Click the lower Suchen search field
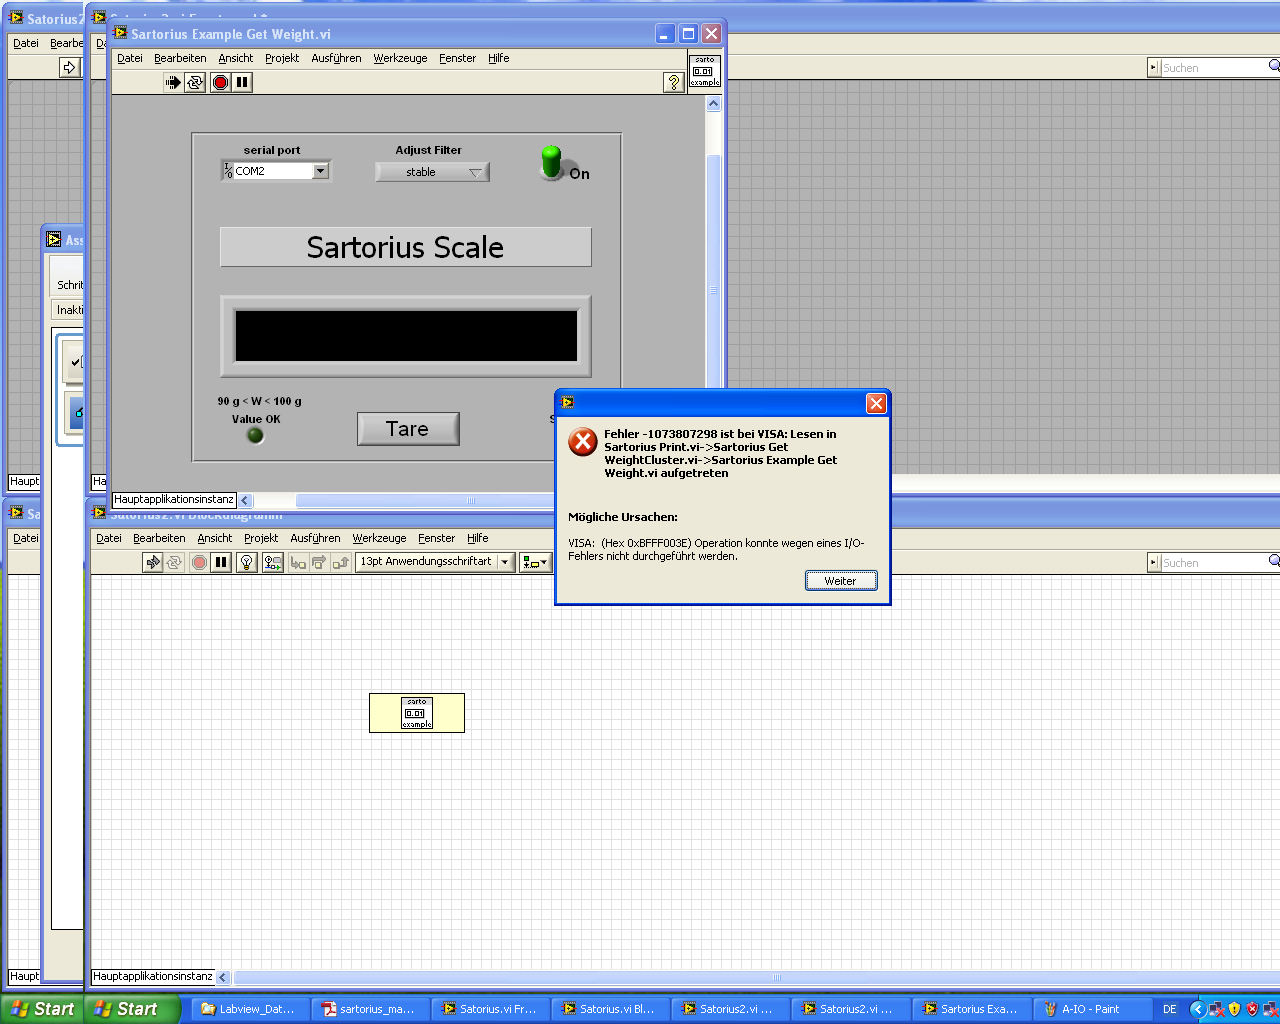The width and height of the screenshot is (1280, 1024). point(1214,562)
